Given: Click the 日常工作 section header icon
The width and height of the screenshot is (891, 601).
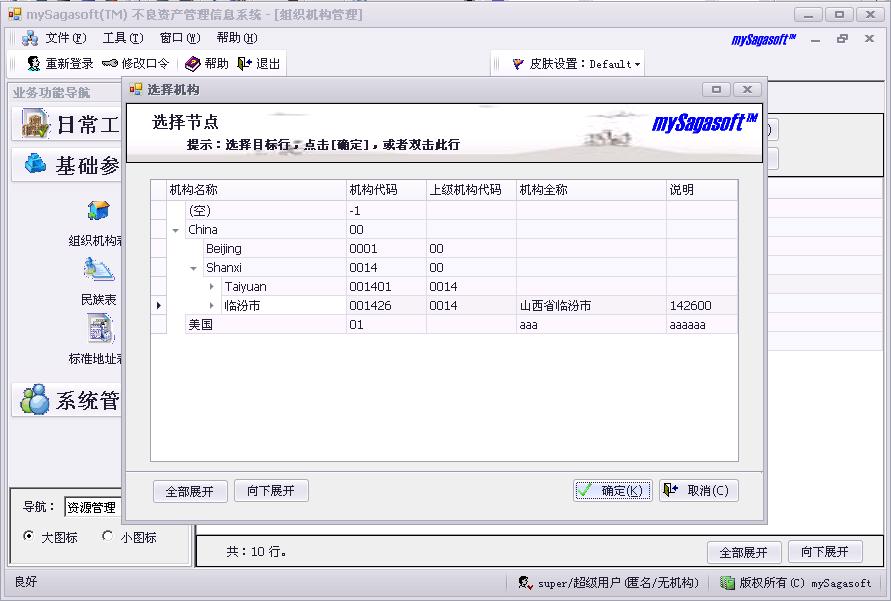Looking at the screenshot, I should tap(35, 123).
